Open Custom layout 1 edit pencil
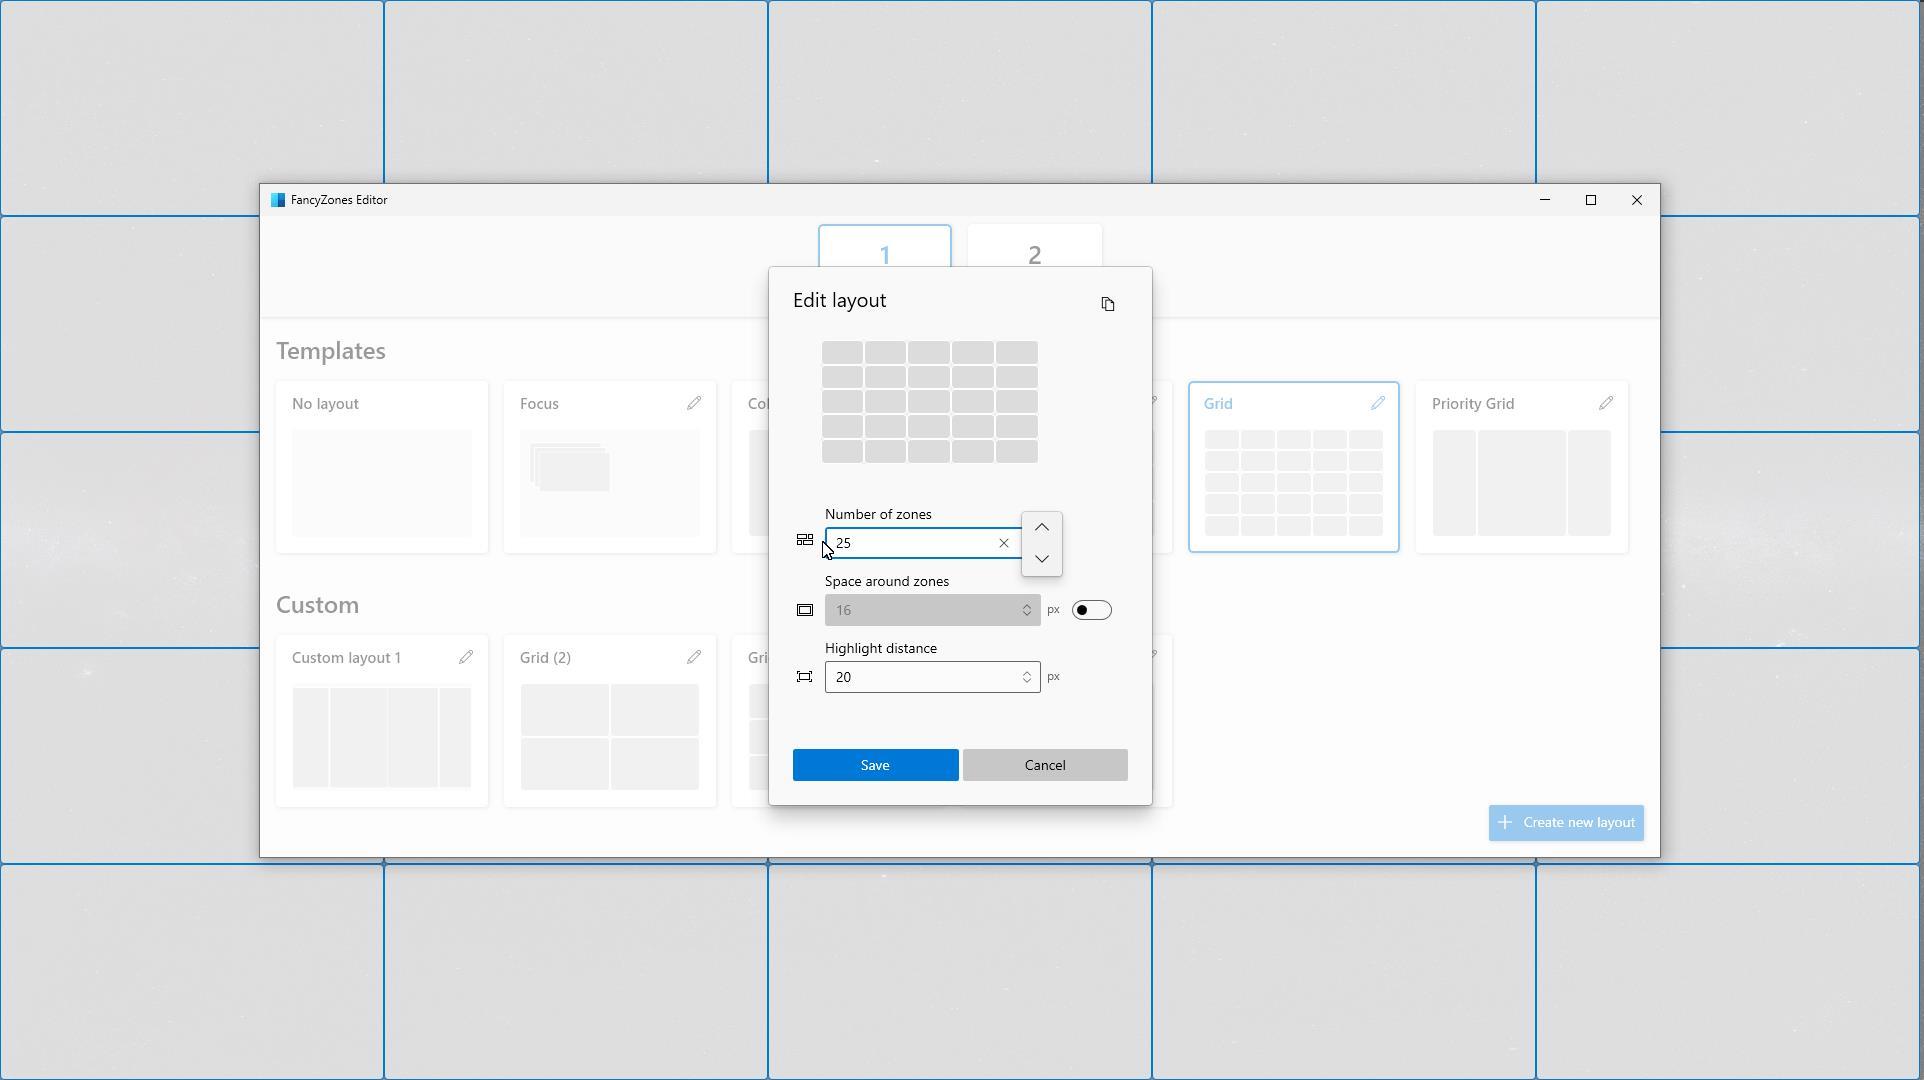1924x1080 pixels. pyautogui.click(x=466, y=657)
